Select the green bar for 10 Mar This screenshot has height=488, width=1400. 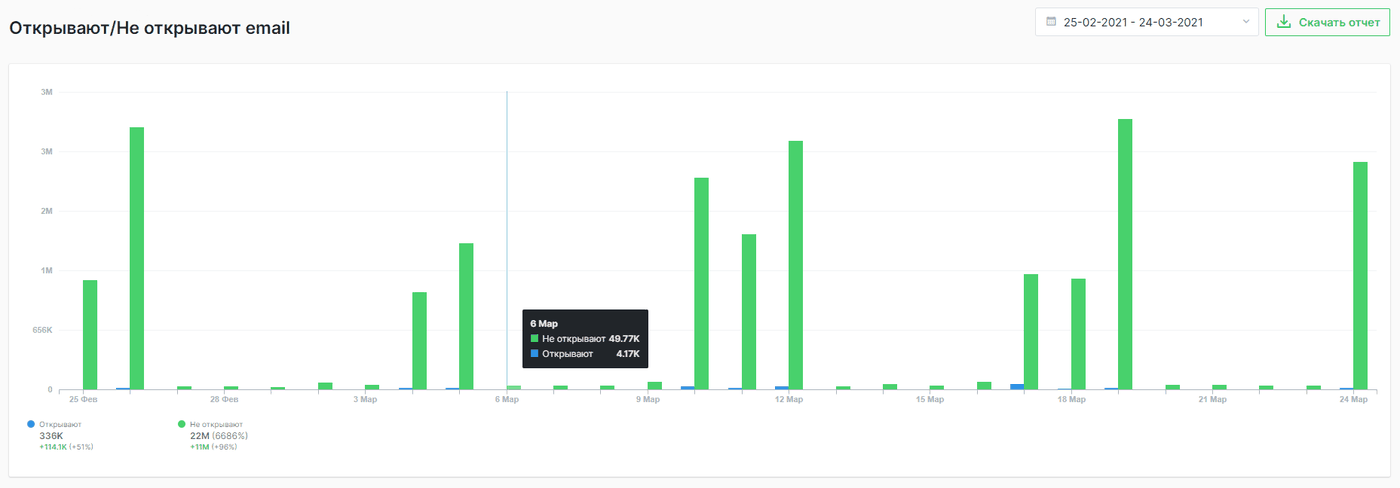702,284
